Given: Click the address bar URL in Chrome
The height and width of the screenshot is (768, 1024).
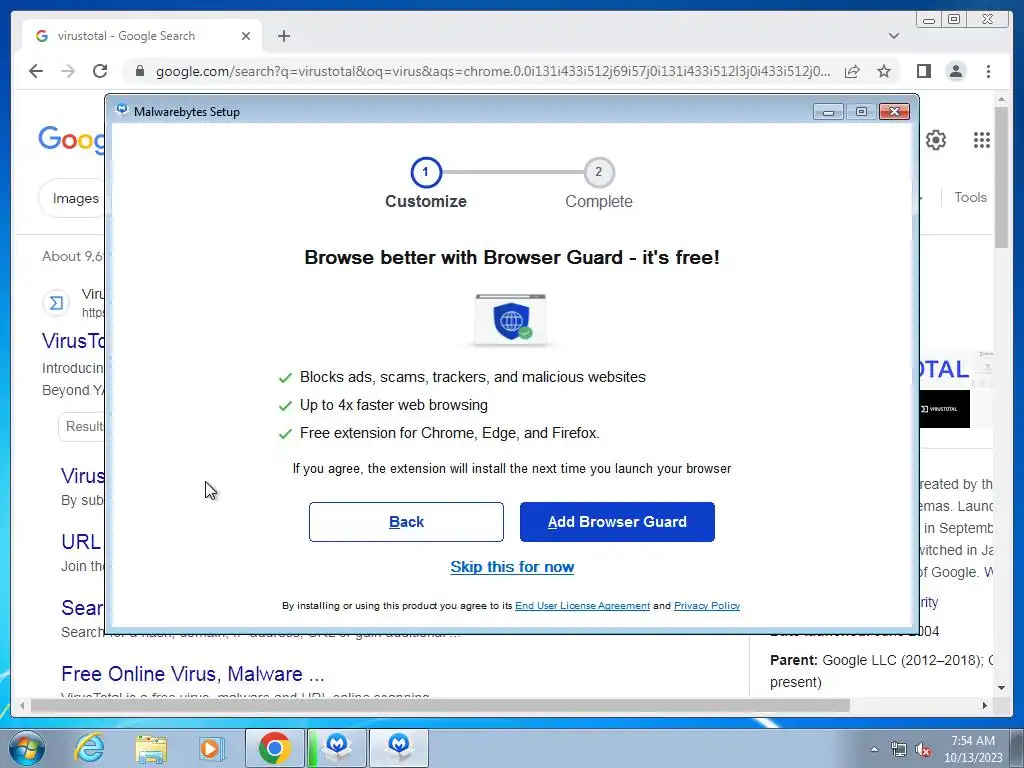Looking at the screenshot, I should pos(493,71).
